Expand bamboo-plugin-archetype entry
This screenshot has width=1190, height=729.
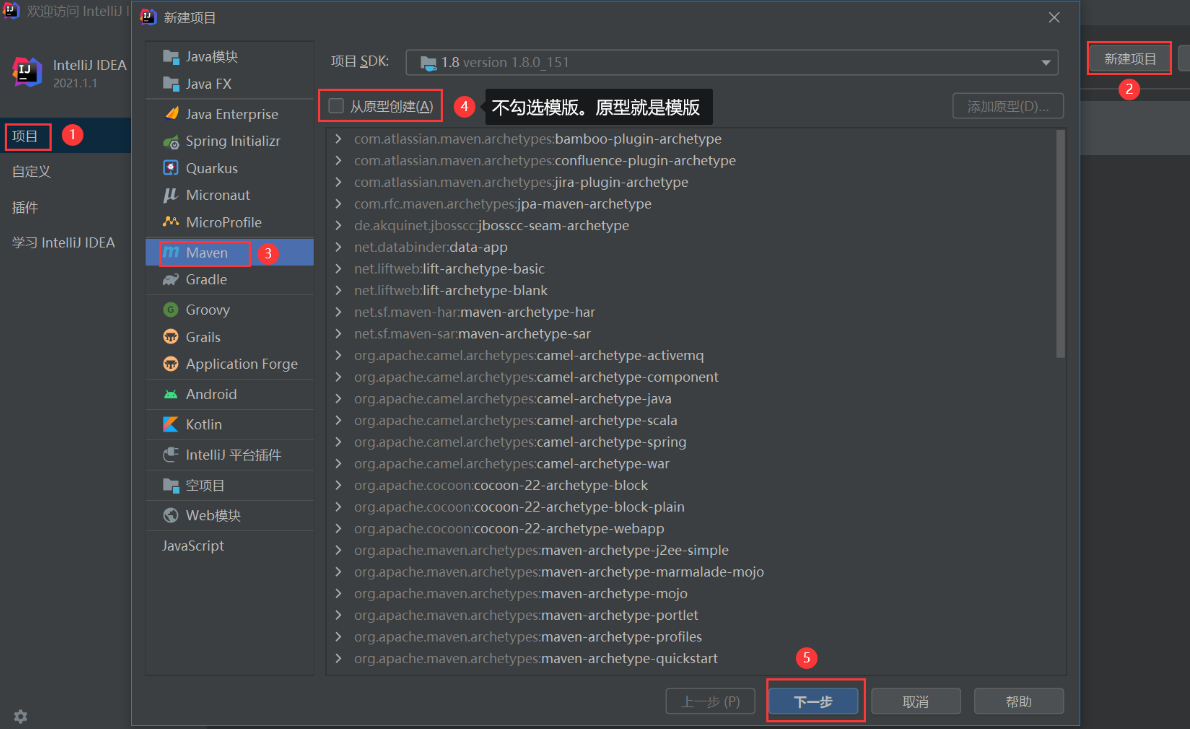338,139
